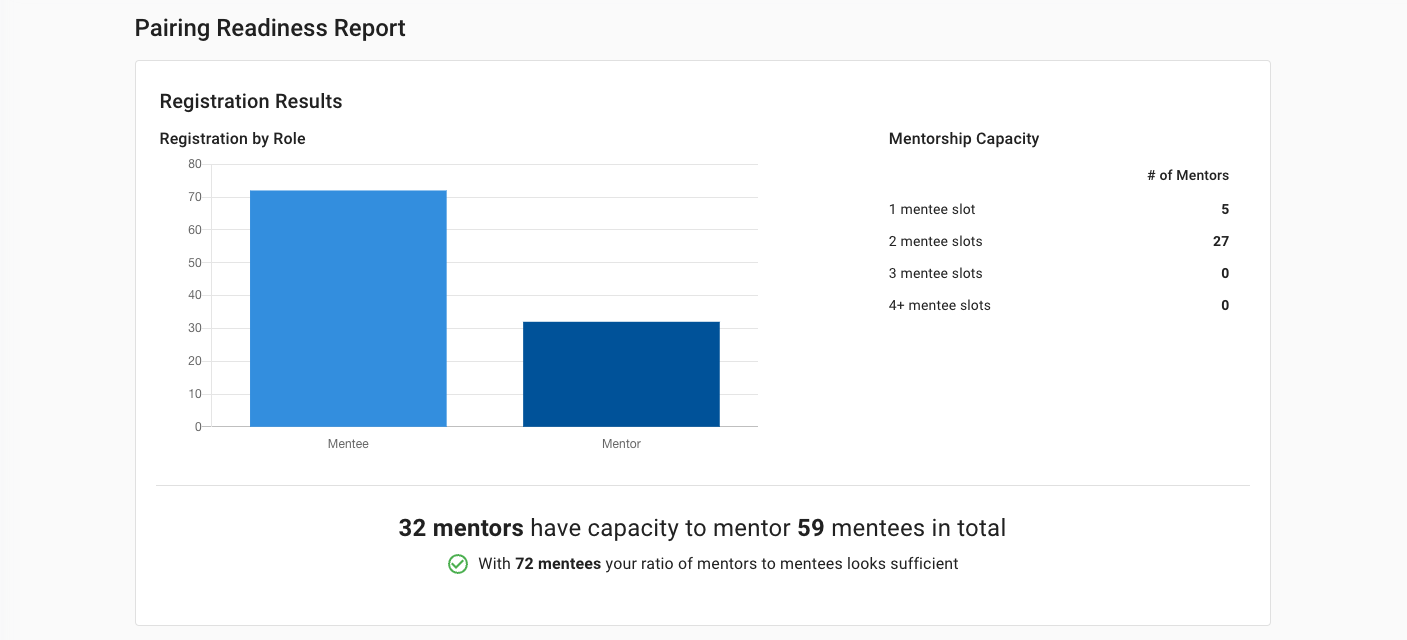Select the Pairing Readiness Report heading

[x=270, y=28]
